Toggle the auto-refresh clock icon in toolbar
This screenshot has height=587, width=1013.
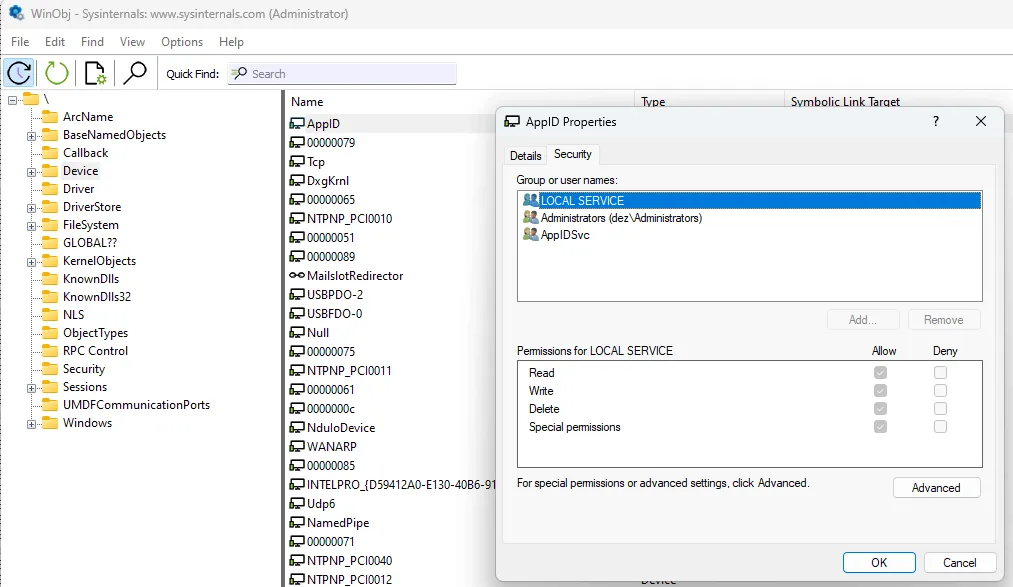pyautogui.click(x=19, y=73)
